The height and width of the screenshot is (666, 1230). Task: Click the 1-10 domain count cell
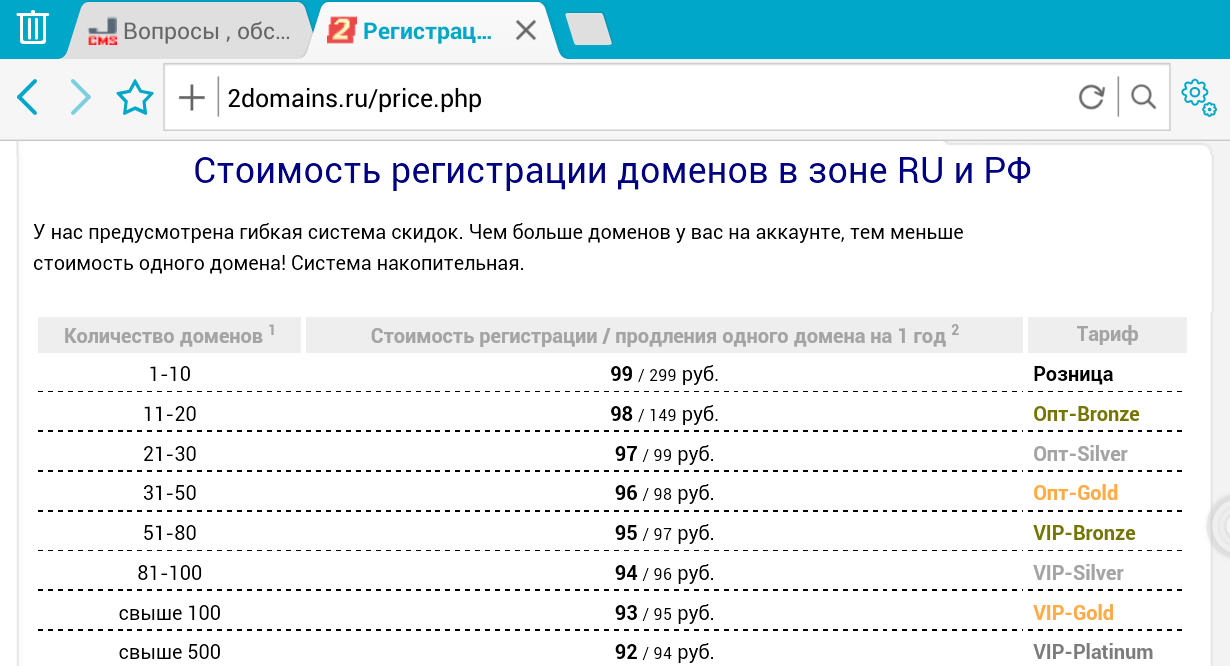pyautogui.click(x=170, y=374)
